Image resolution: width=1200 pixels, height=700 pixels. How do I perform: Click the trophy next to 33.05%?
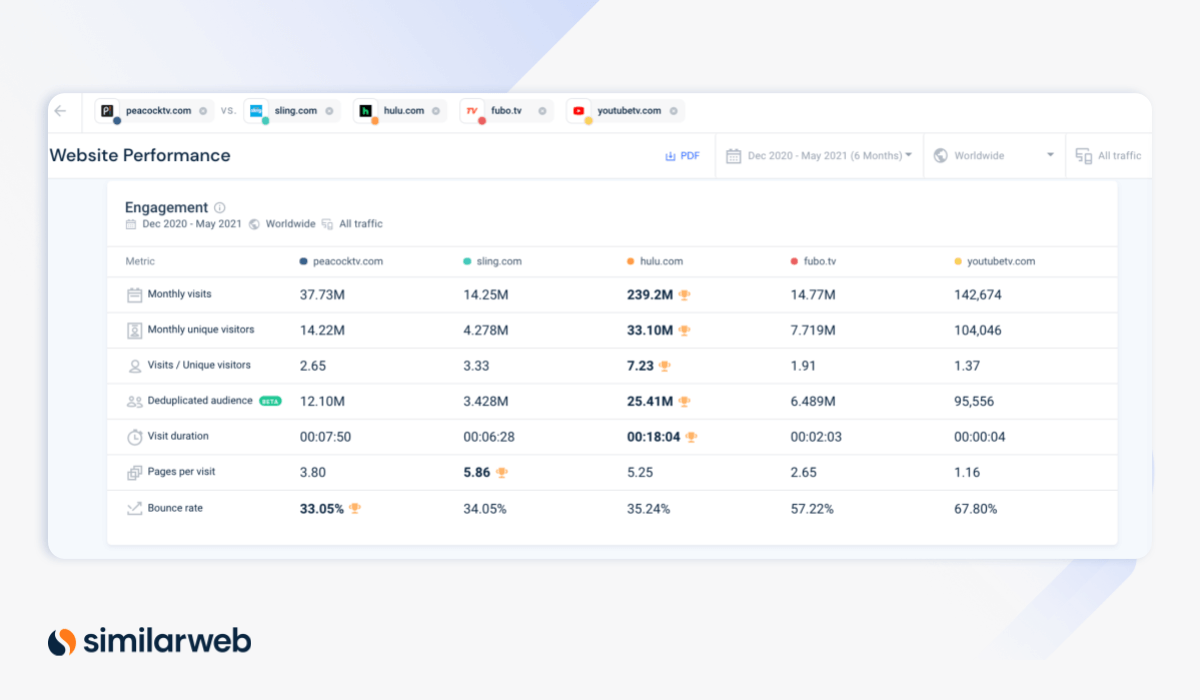[x=354, y=508]
